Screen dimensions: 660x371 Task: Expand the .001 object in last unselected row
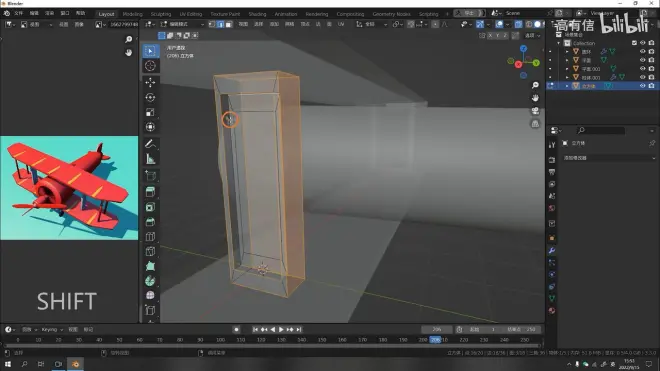pos(567,77)
